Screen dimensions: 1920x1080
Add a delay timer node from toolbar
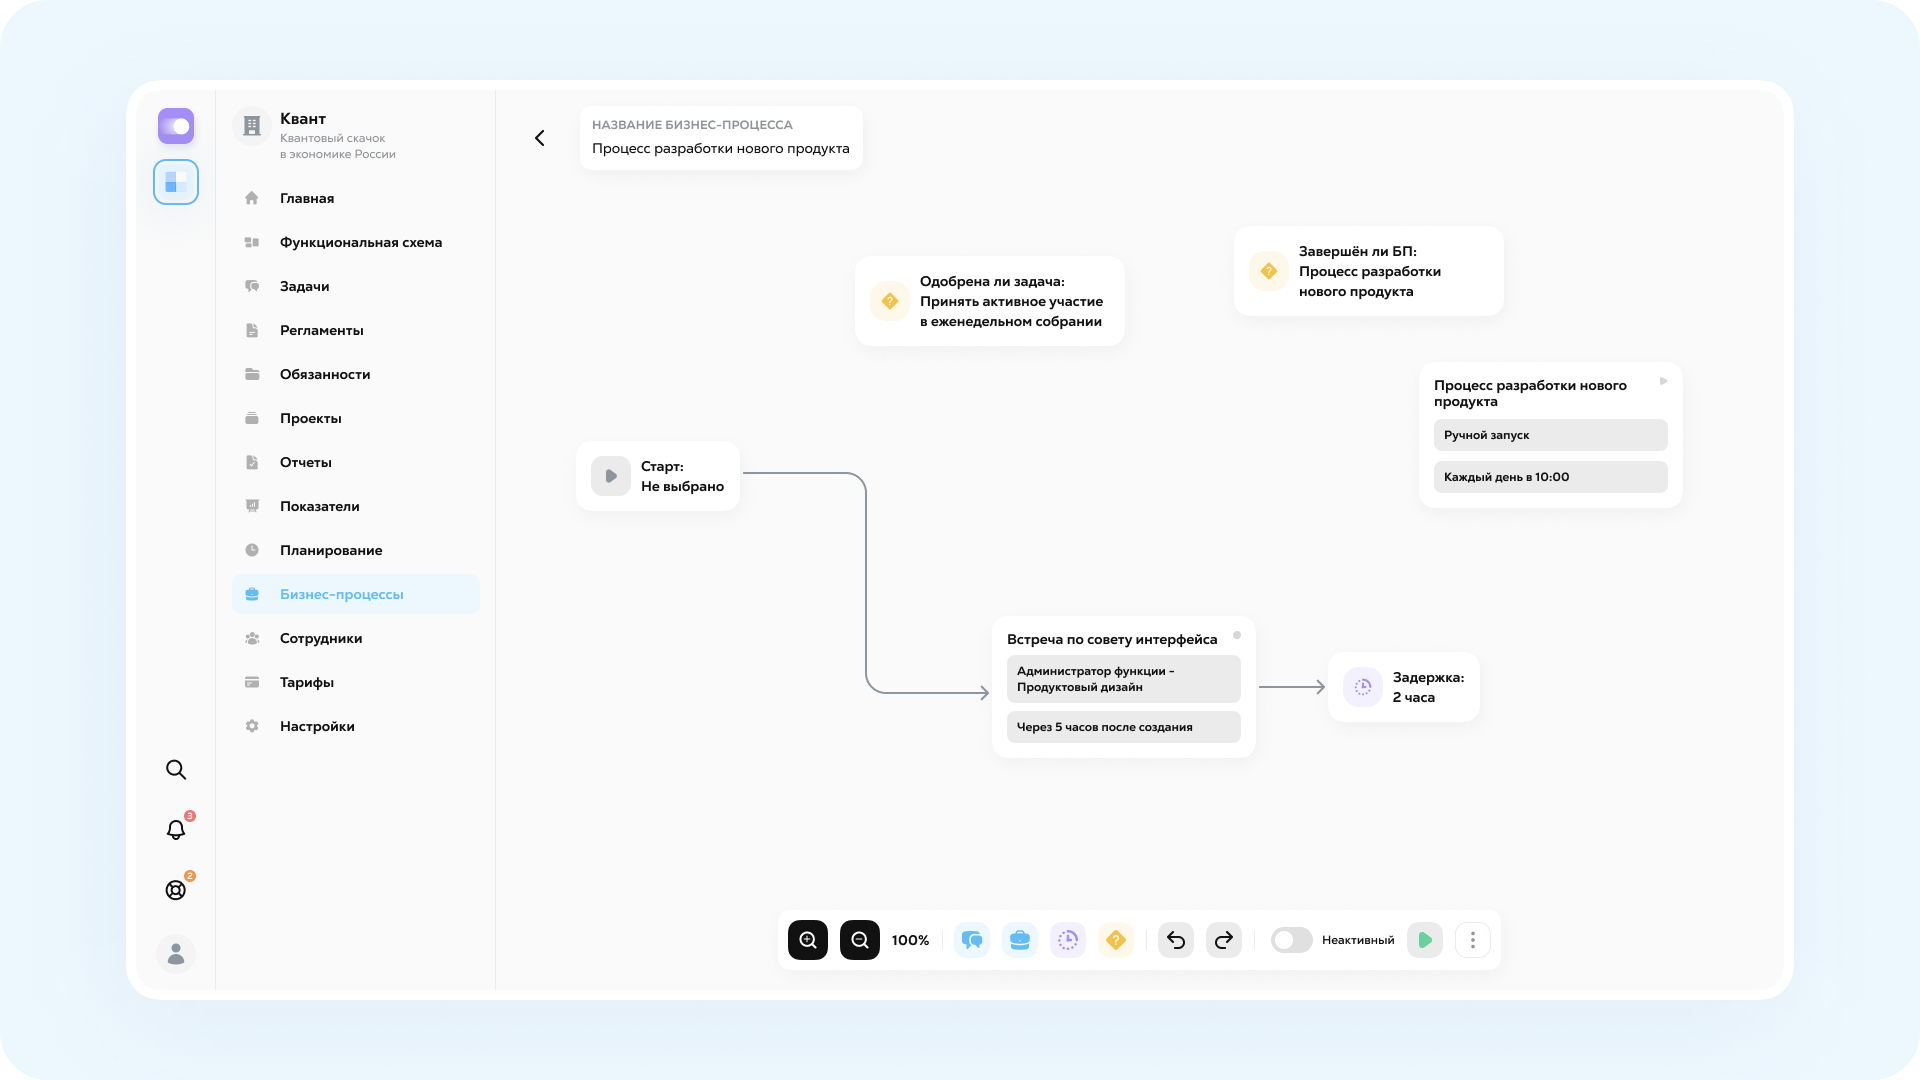[1068, 940]
